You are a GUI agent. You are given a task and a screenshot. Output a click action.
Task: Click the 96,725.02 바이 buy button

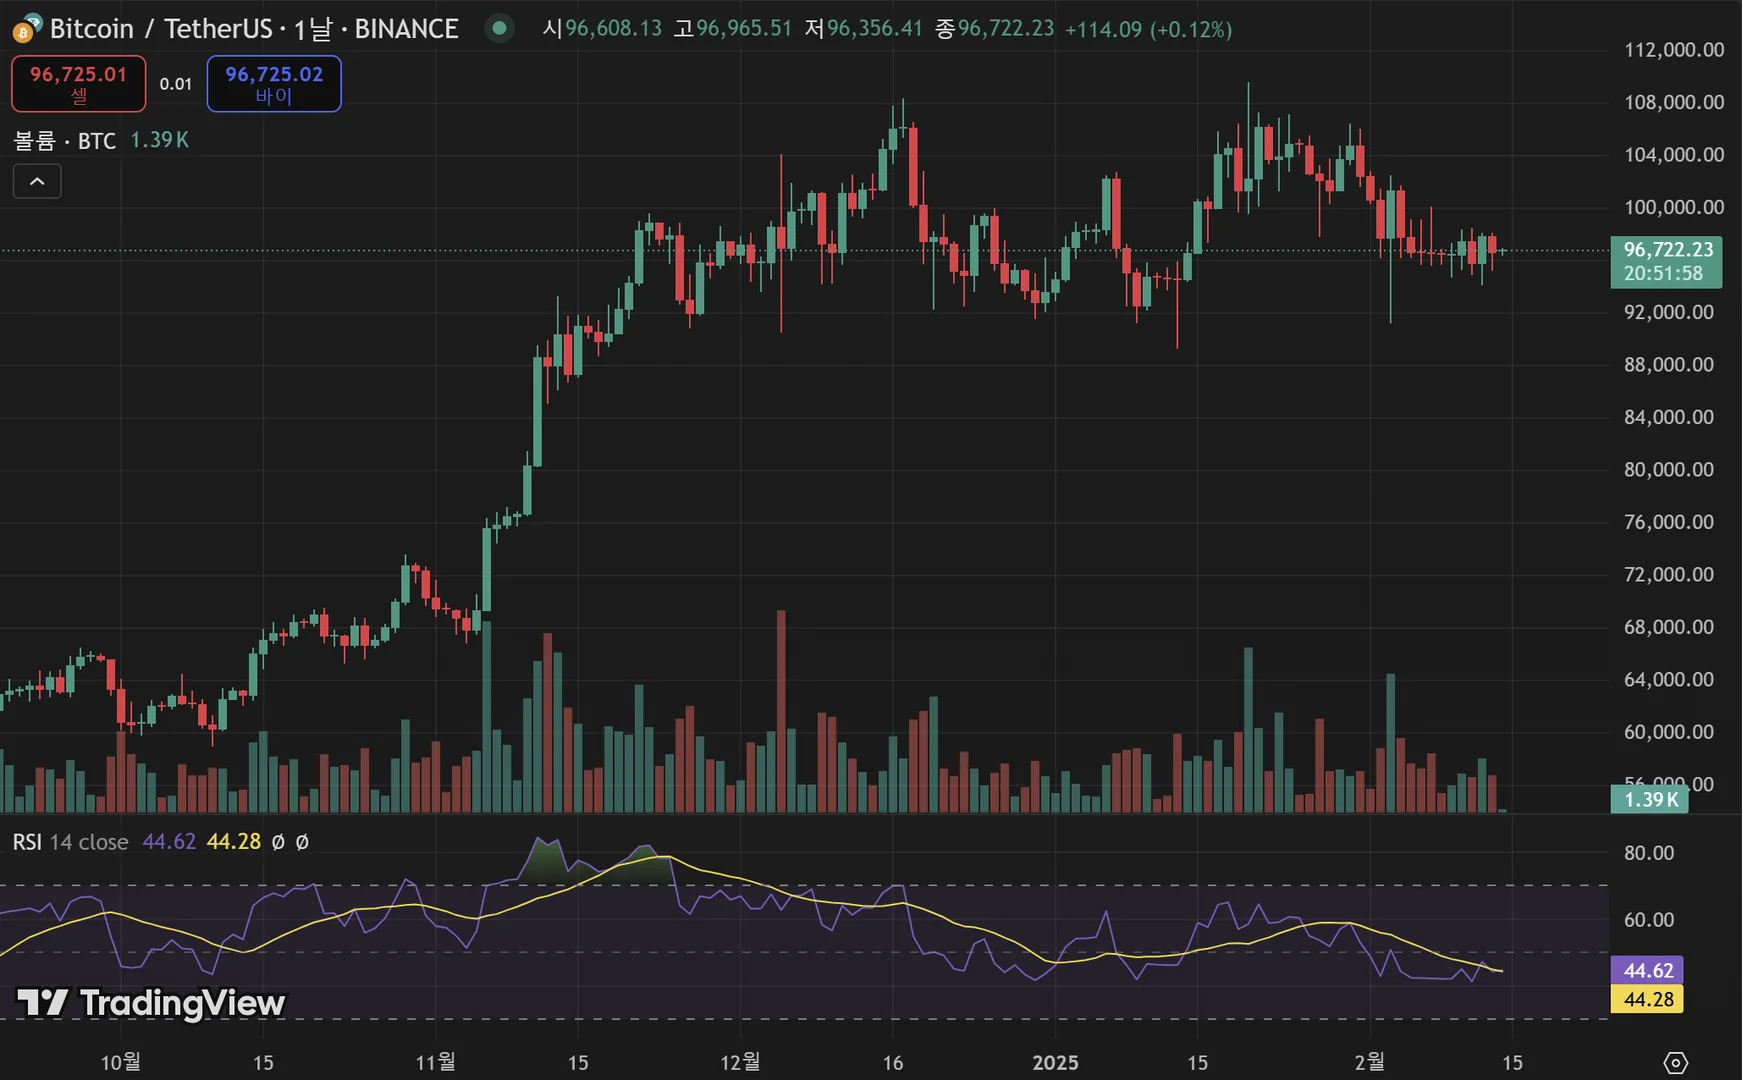pos(274,84)
